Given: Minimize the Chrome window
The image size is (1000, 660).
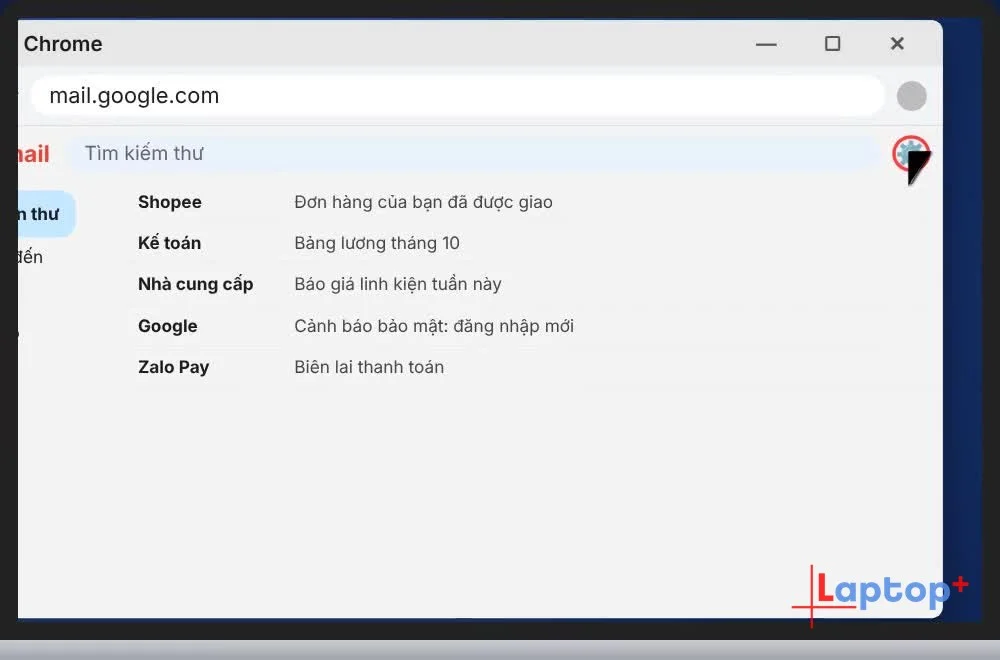Looking at the screenshot, I should [766, 44].
